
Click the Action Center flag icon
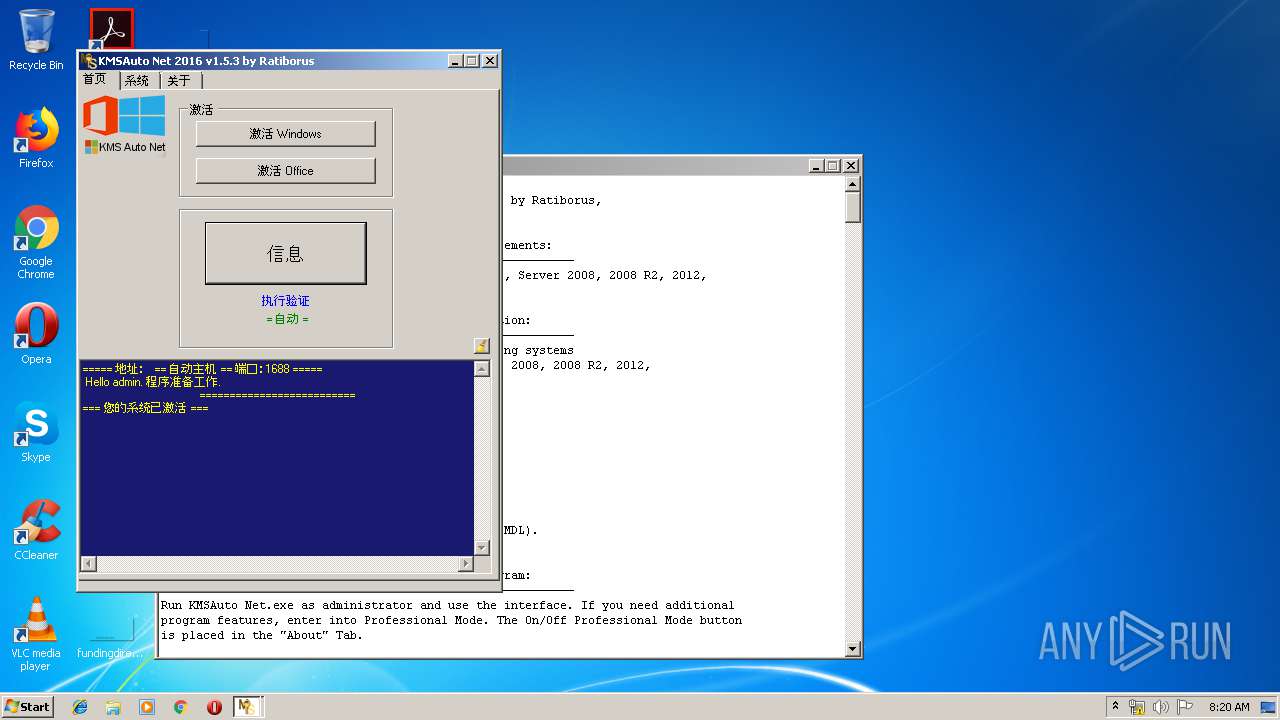click(1185, 707)
